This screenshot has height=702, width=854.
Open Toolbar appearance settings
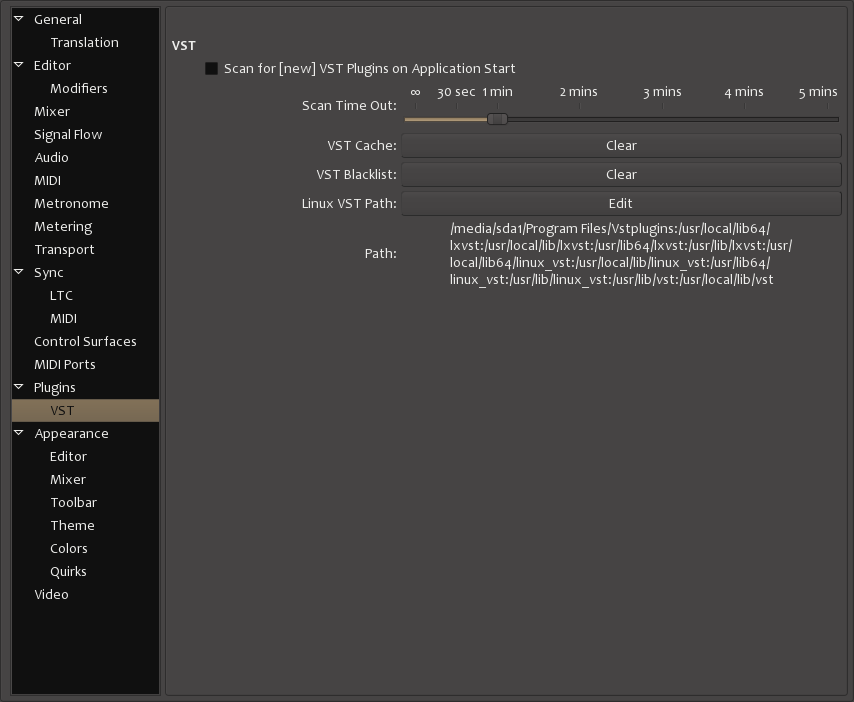tap(74, 503)
